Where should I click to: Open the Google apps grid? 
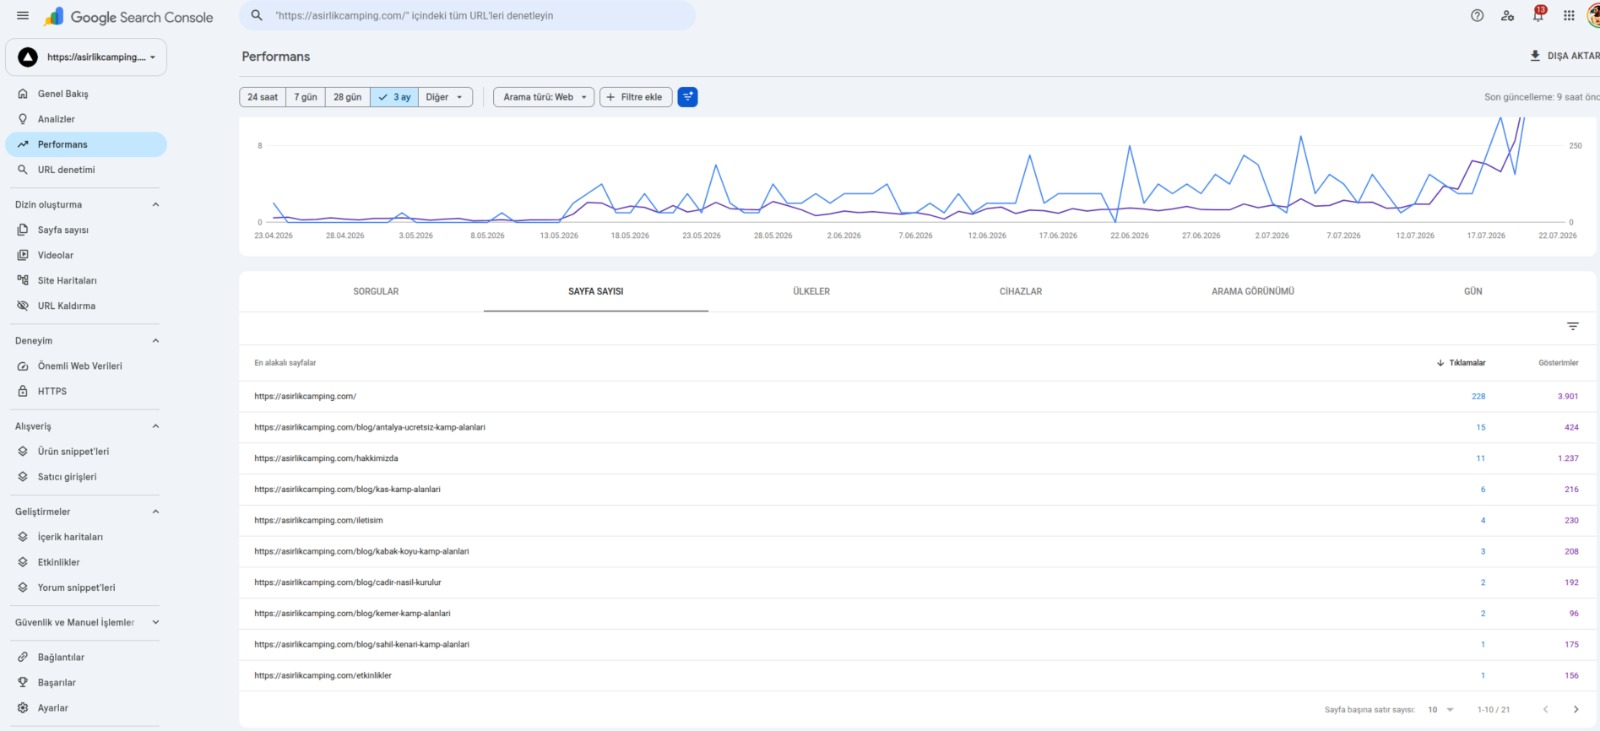(x=1569, y=16)
